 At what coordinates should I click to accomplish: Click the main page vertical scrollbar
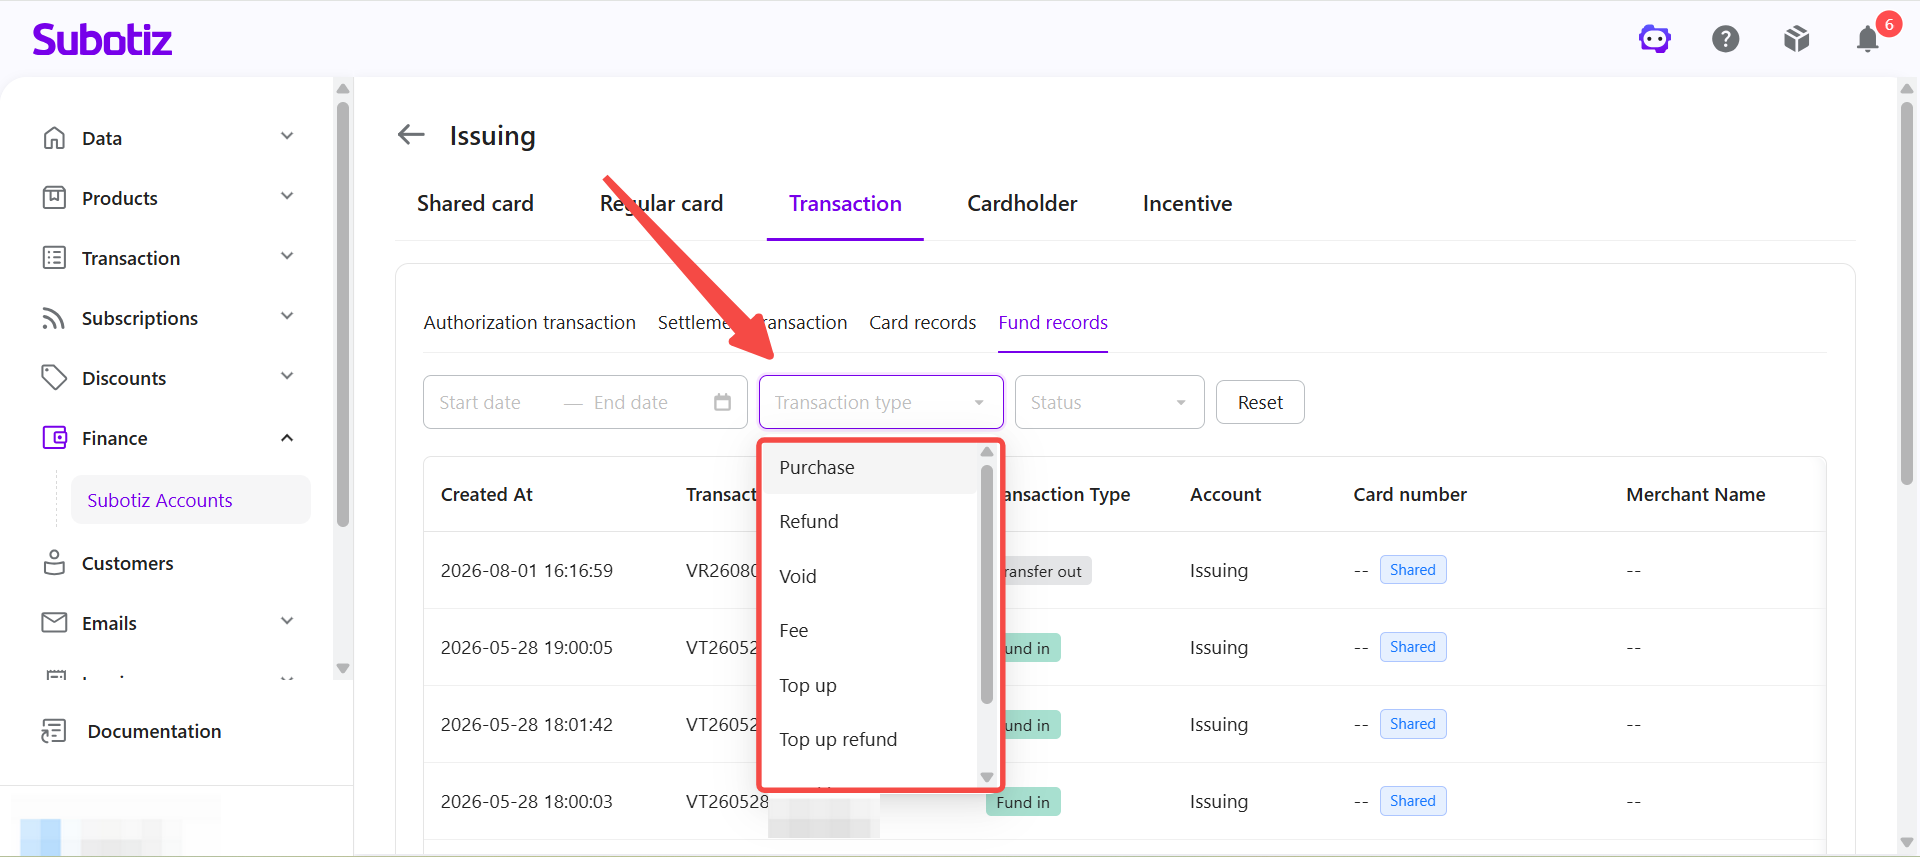pos(1907,292)
